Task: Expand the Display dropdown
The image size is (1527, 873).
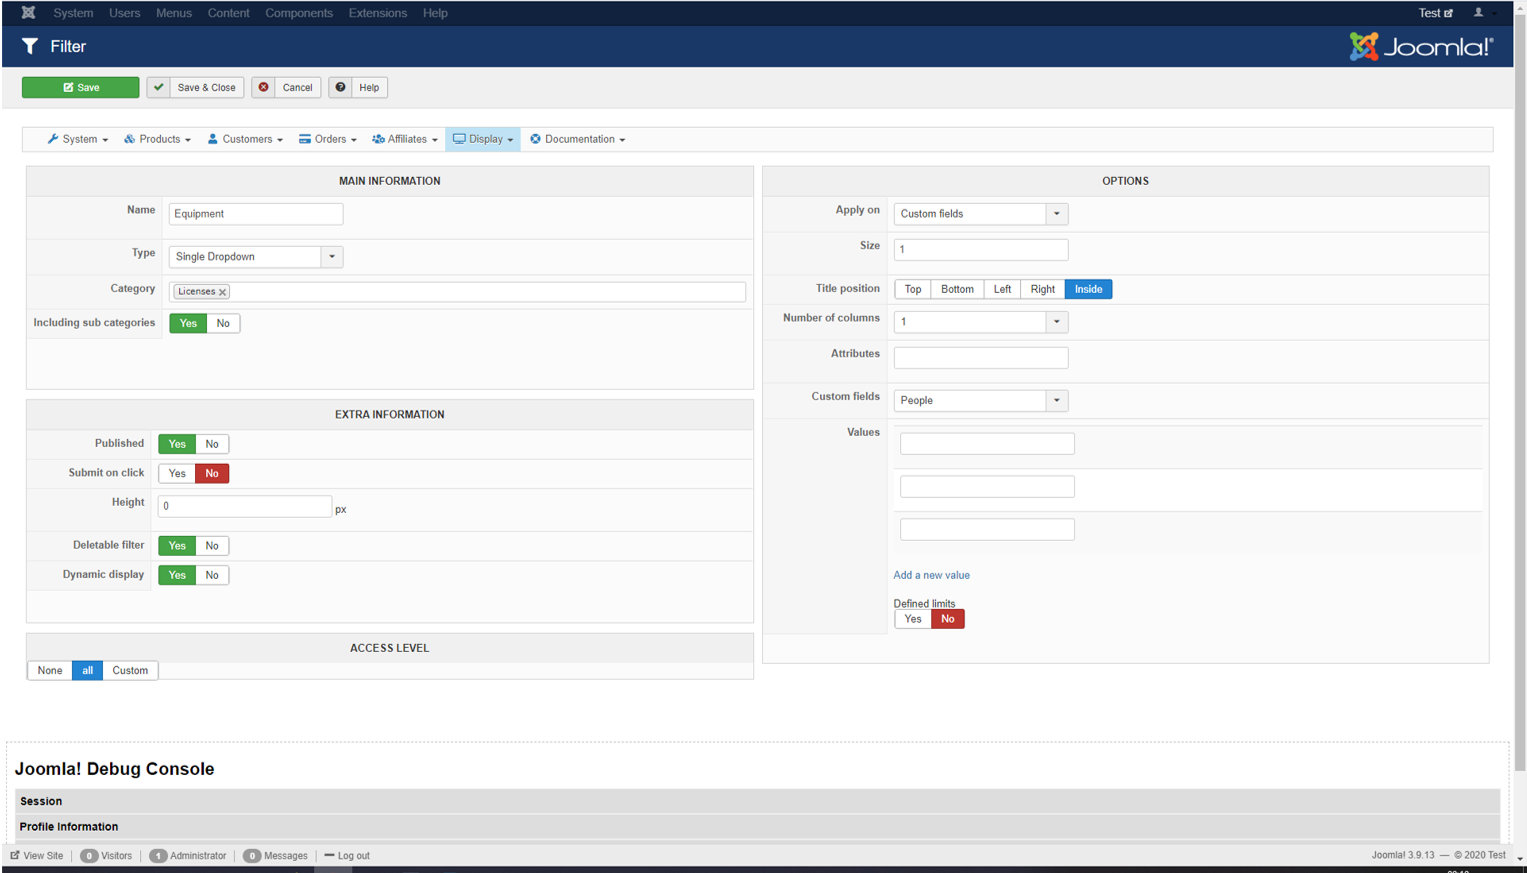Action: click(x=483, y=139)
